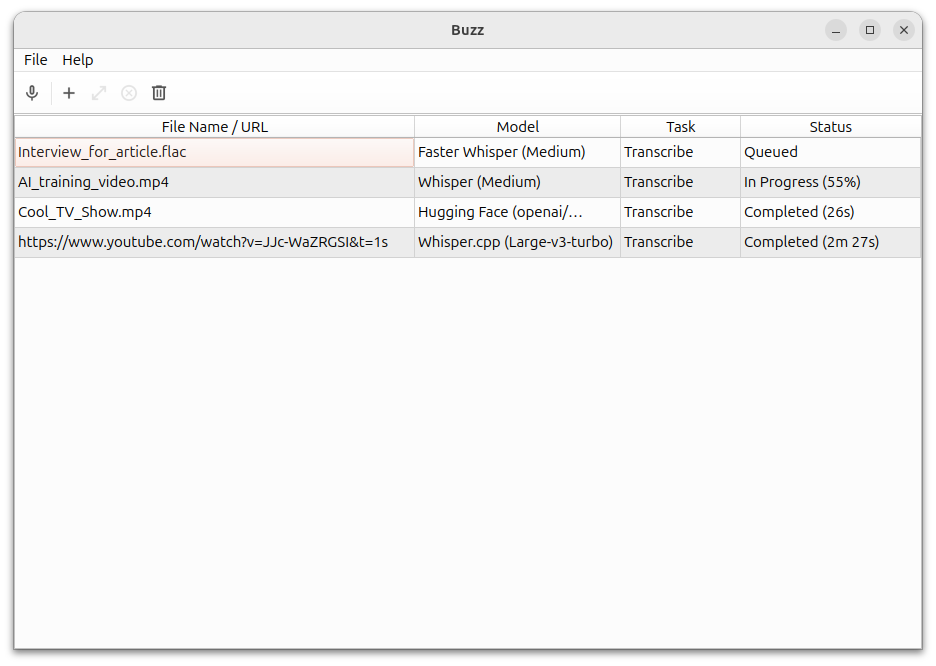This screenshot has width=936, height=666.
Task: Start a new microphone recording
Action: [32, 93]
